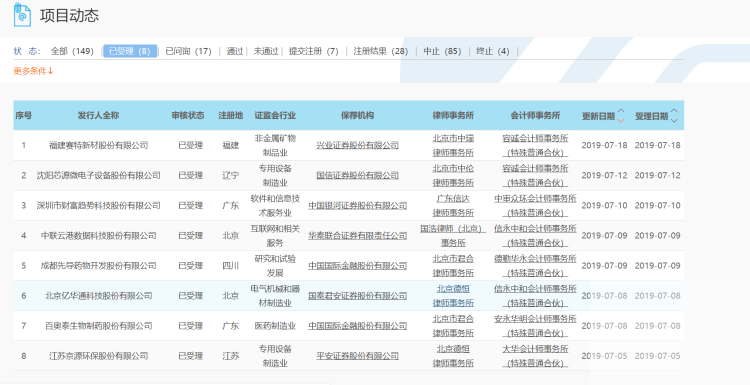The height and width of the screenshot is (385, 750).
Task: Click issuer 福建赛特新材股份有限公司
Action: [x=99, y=145]
